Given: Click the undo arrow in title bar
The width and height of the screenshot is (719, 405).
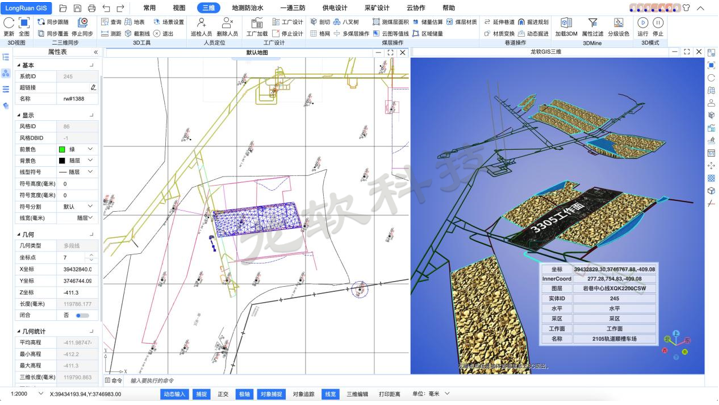Looking at the screenshot, I should click(x=106, y=8).
